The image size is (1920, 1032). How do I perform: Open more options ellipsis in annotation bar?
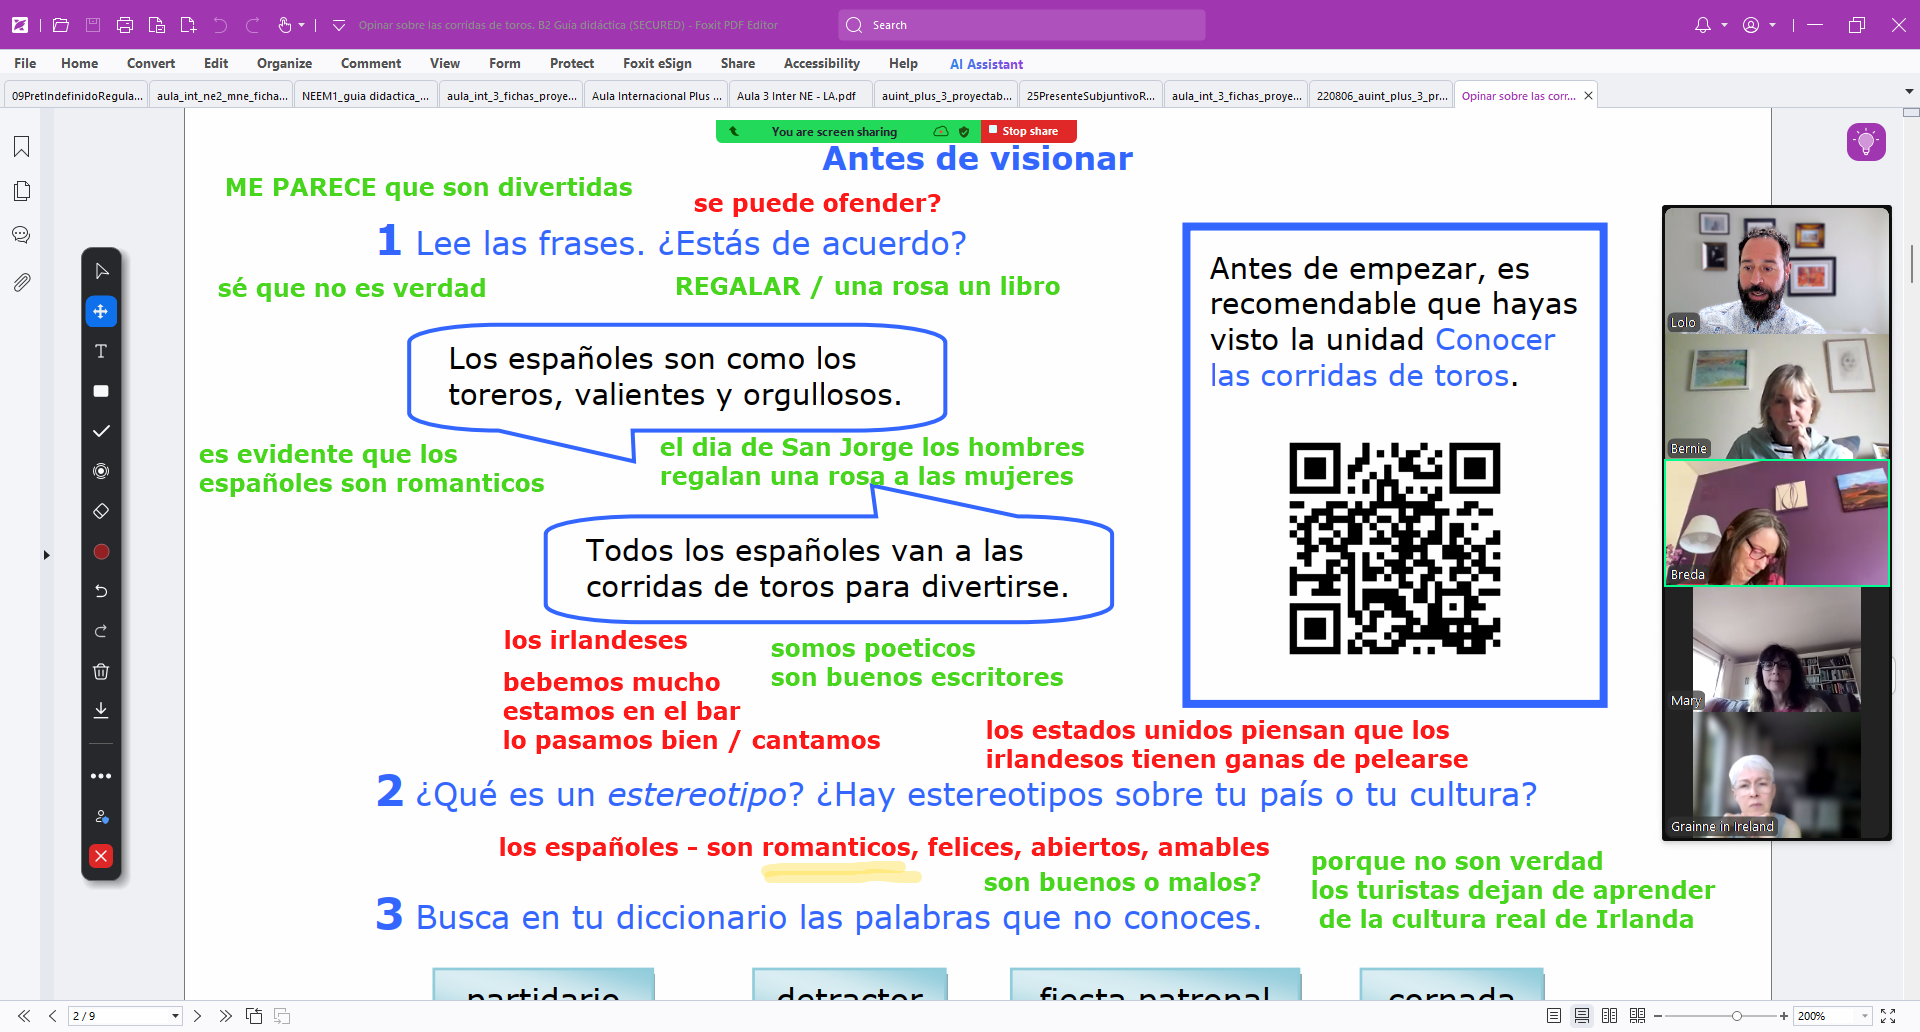point(101,776)
